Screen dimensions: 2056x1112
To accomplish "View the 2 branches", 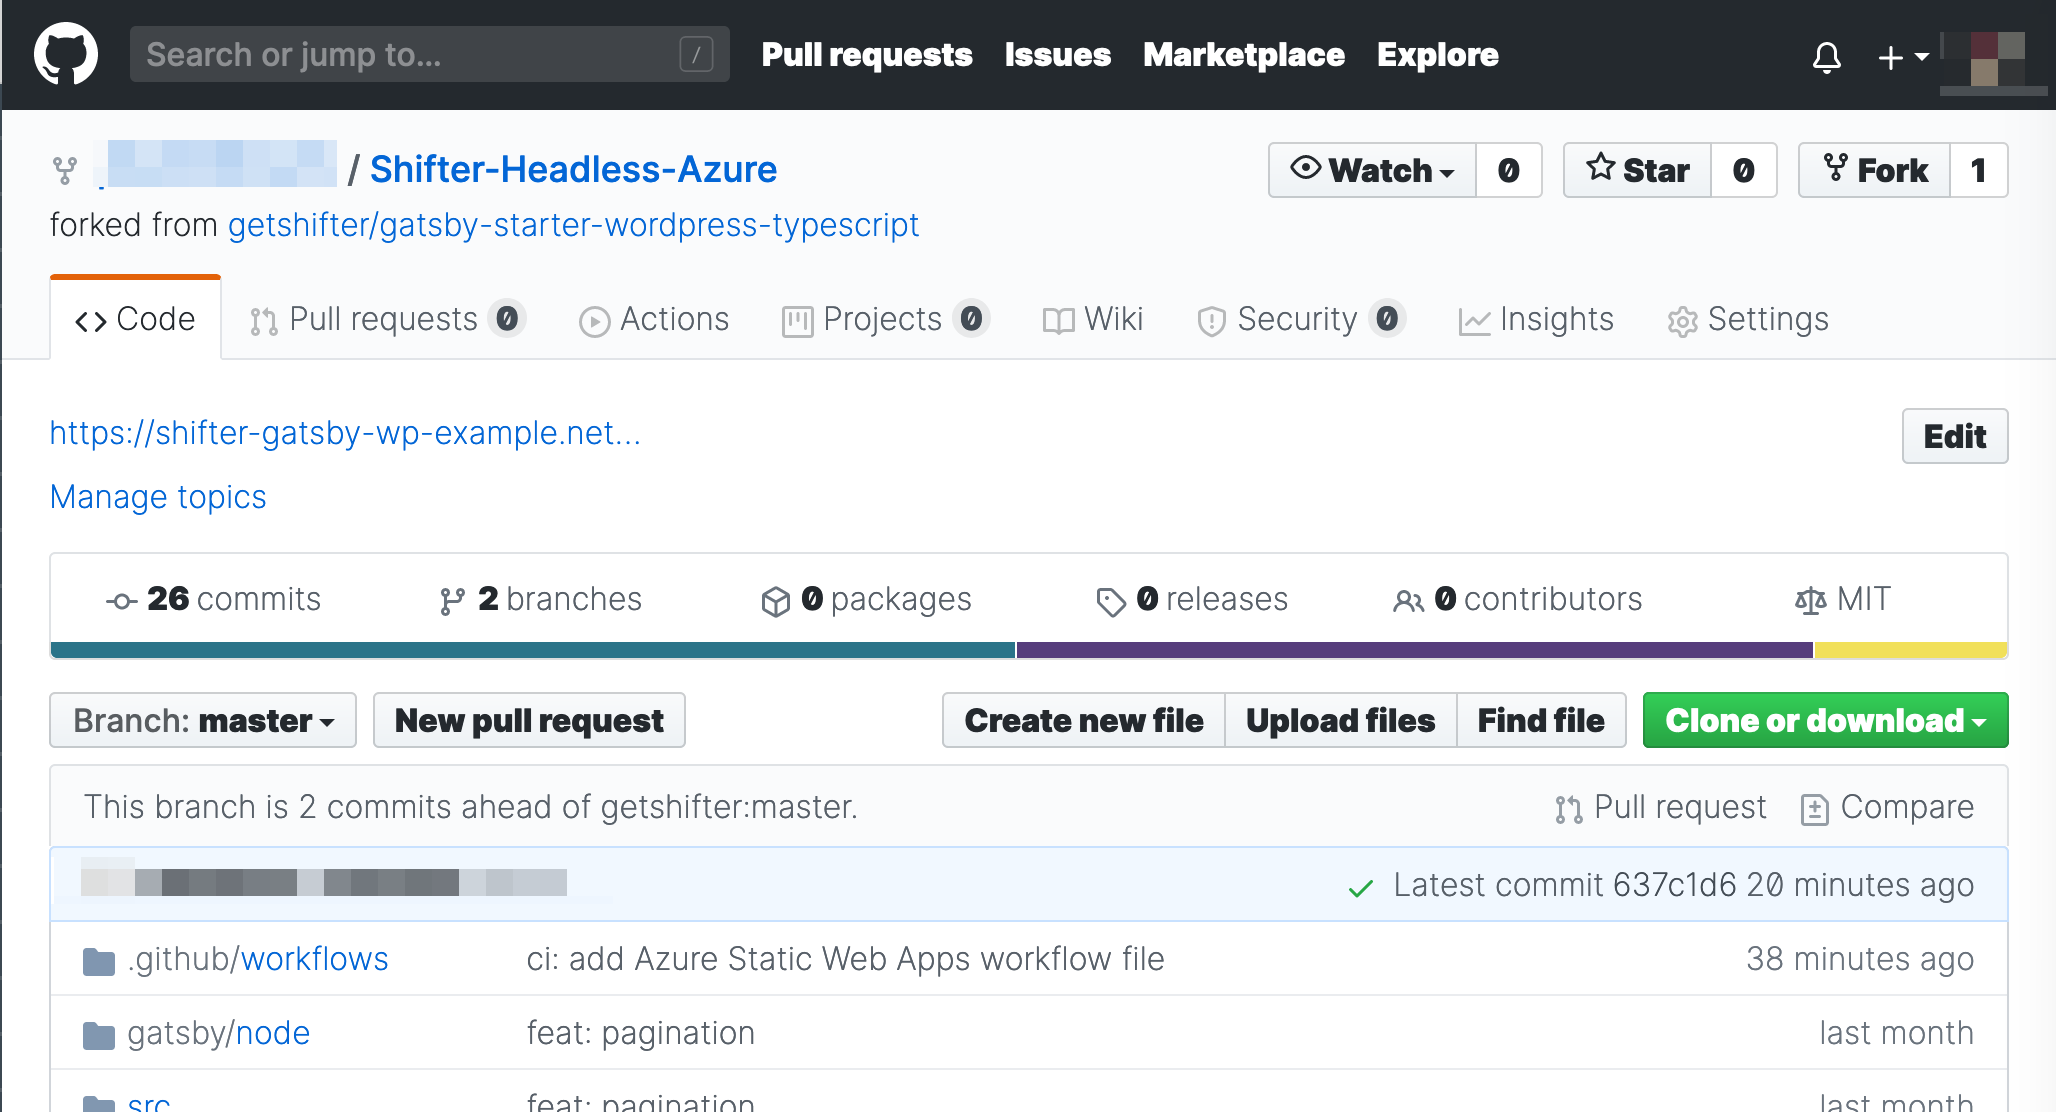I will 540,599.
